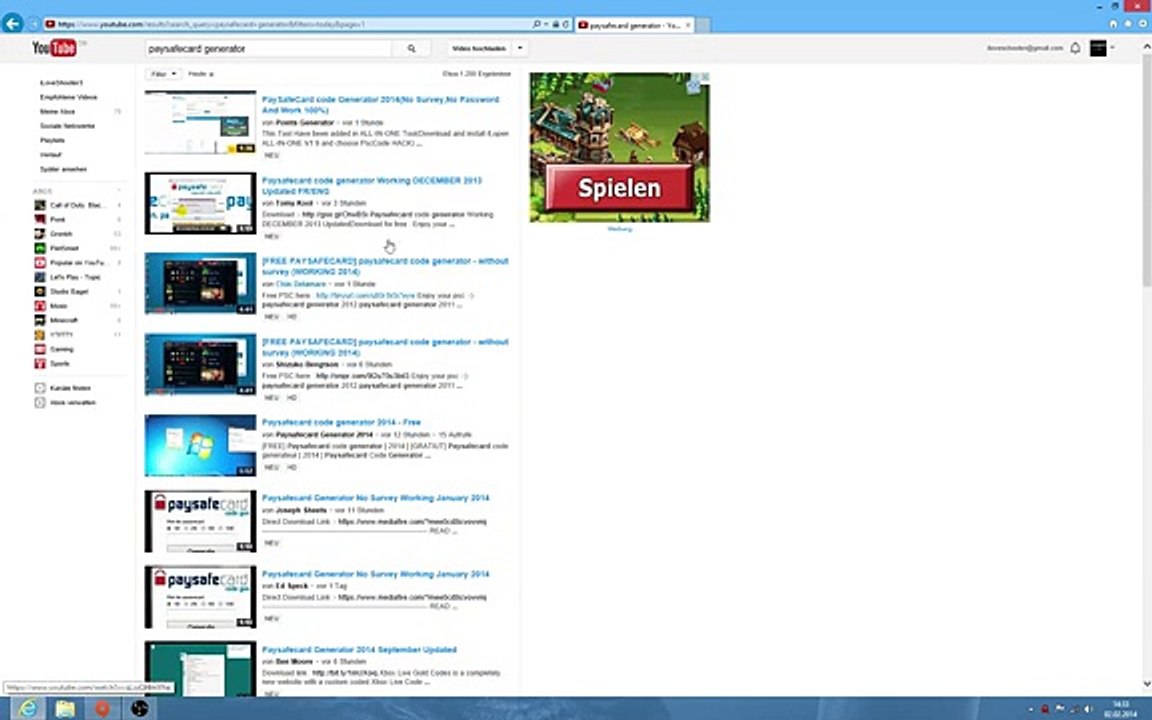Open the Music channel icon in the sidebar
The image size is (1152, 720).
(x=40, y=306)
